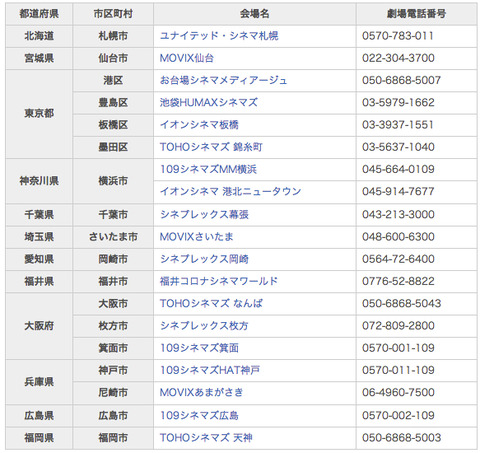Open お台場シネマメディアージュ link
The height and width of the screenshot is (453, 480).
click(x=223, y=80)
